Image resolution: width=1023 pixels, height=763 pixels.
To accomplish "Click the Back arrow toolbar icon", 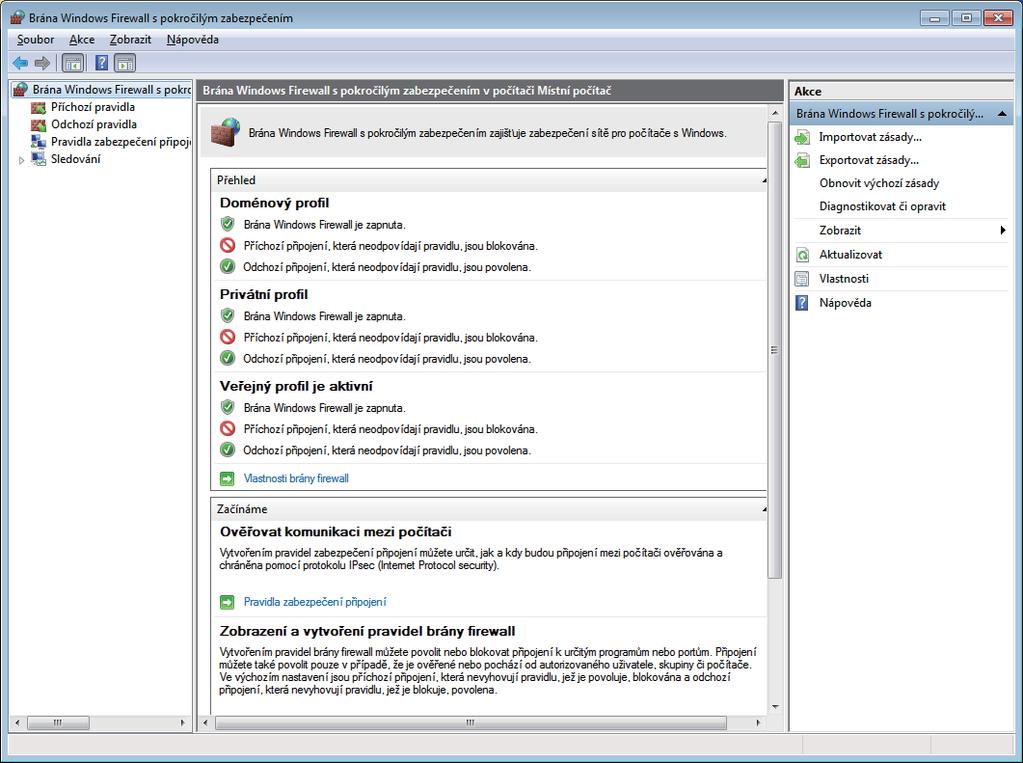I will (x=20, y=63).
